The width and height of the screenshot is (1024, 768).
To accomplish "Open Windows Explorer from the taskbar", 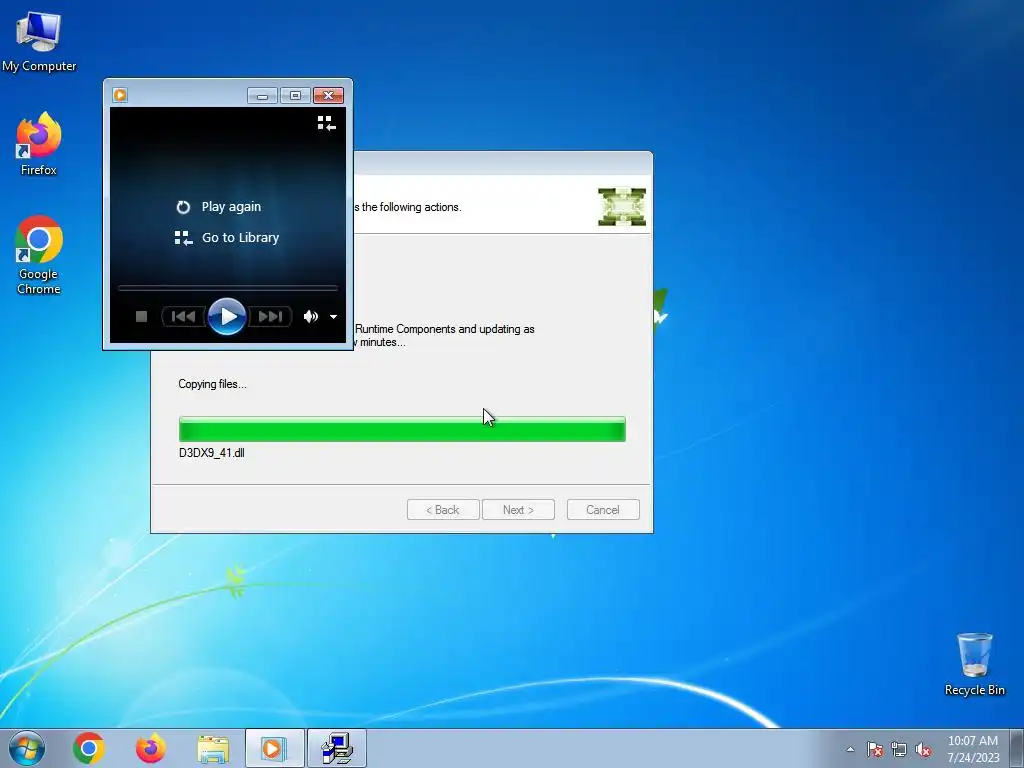I will [x=213, y=748].
